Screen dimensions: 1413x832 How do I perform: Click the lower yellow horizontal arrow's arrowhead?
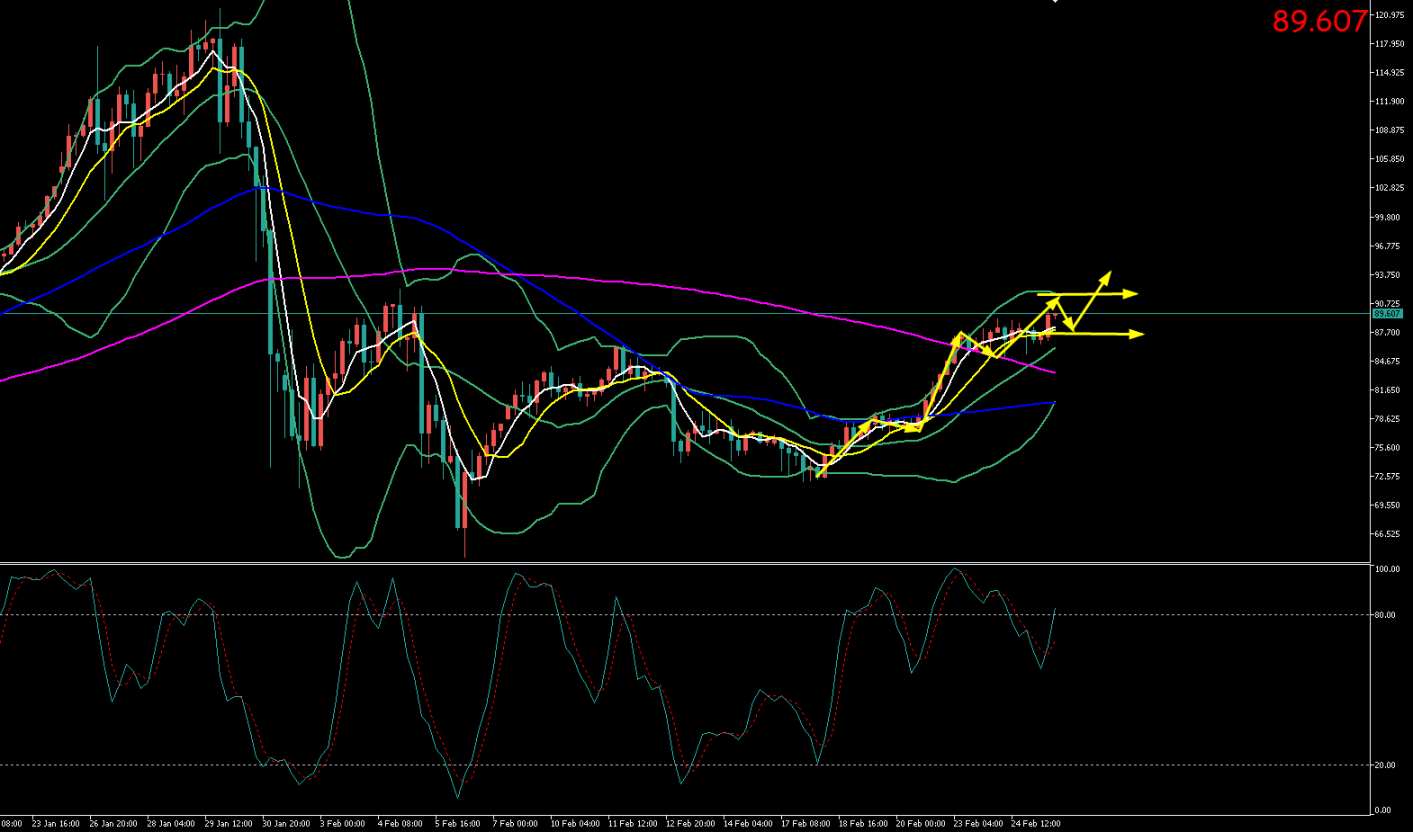pos(1136,334)
